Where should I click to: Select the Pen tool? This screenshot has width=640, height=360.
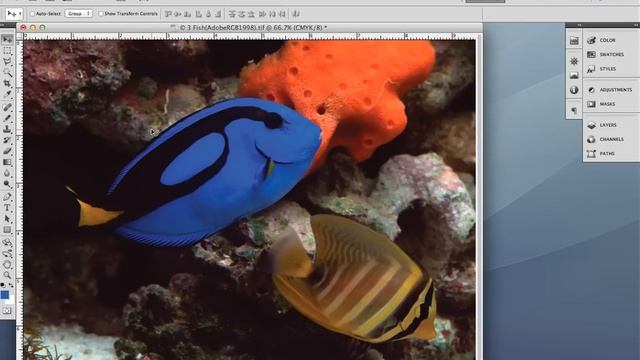point(7,197)
